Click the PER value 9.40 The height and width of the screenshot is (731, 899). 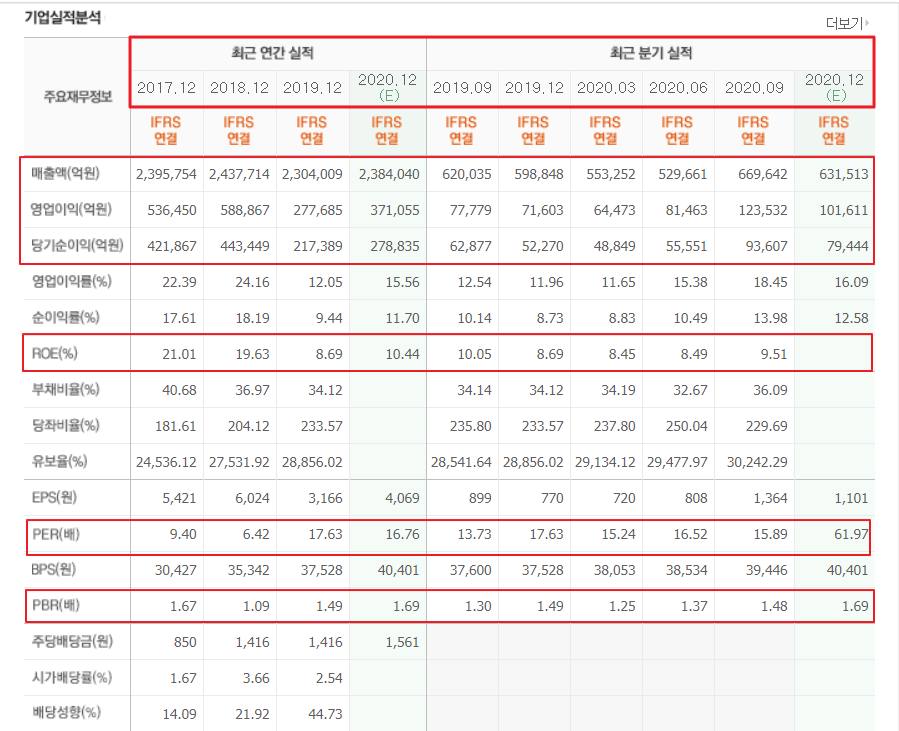point(183,534)
